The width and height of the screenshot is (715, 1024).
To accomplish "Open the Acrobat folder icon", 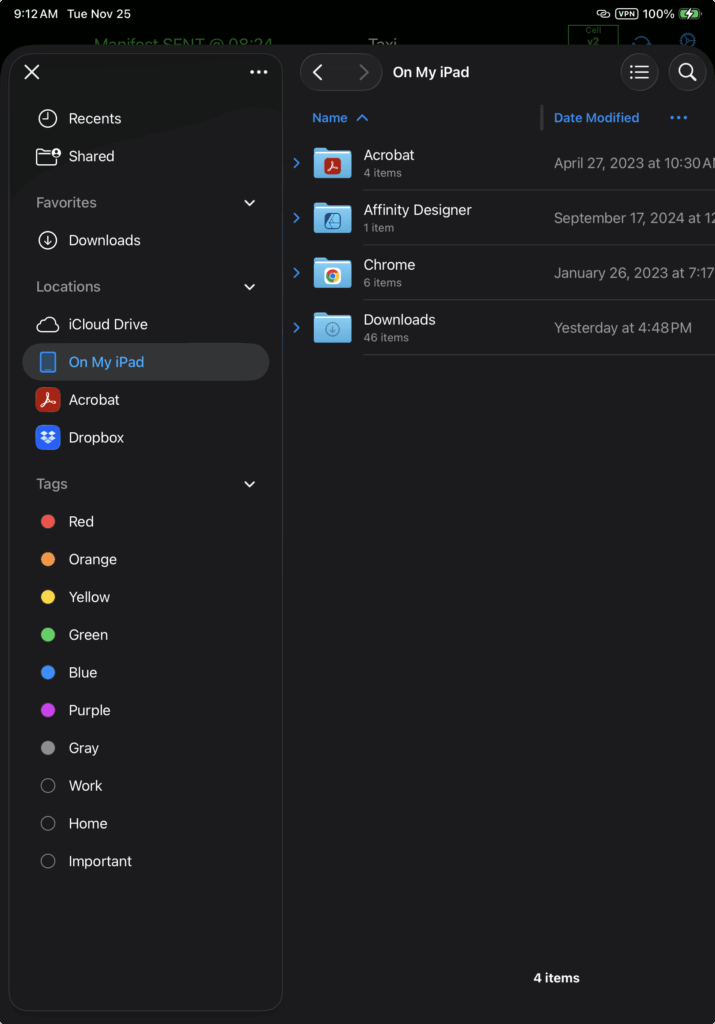I will 332,163.
